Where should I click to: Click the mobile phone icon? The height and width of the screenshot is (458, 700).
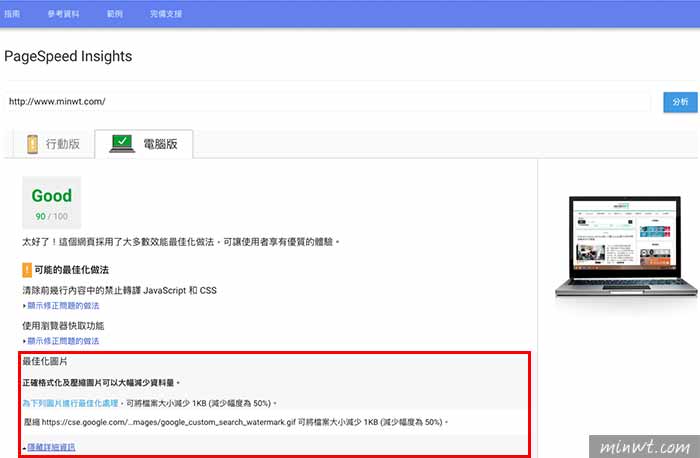(x=32, y=144)
